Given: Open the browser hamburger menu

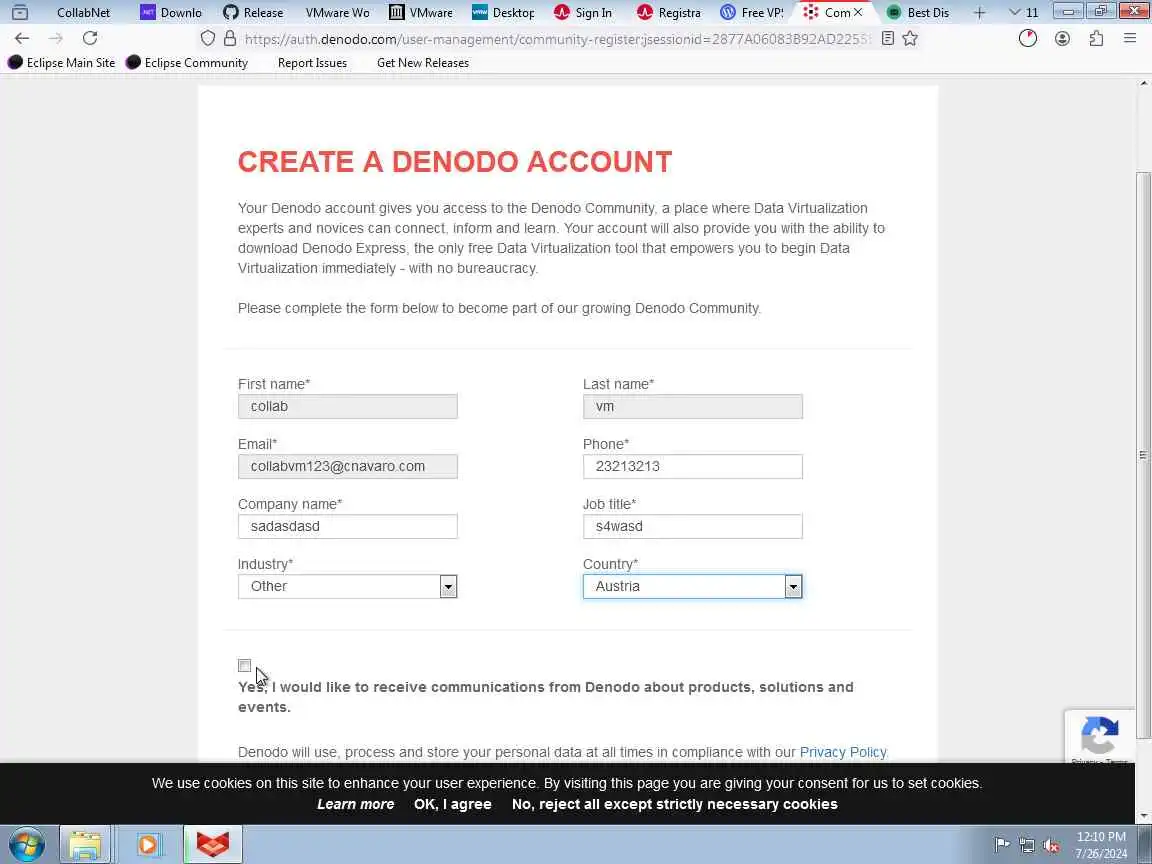Looking at the screenshot, I should (x=1130, y=38).
